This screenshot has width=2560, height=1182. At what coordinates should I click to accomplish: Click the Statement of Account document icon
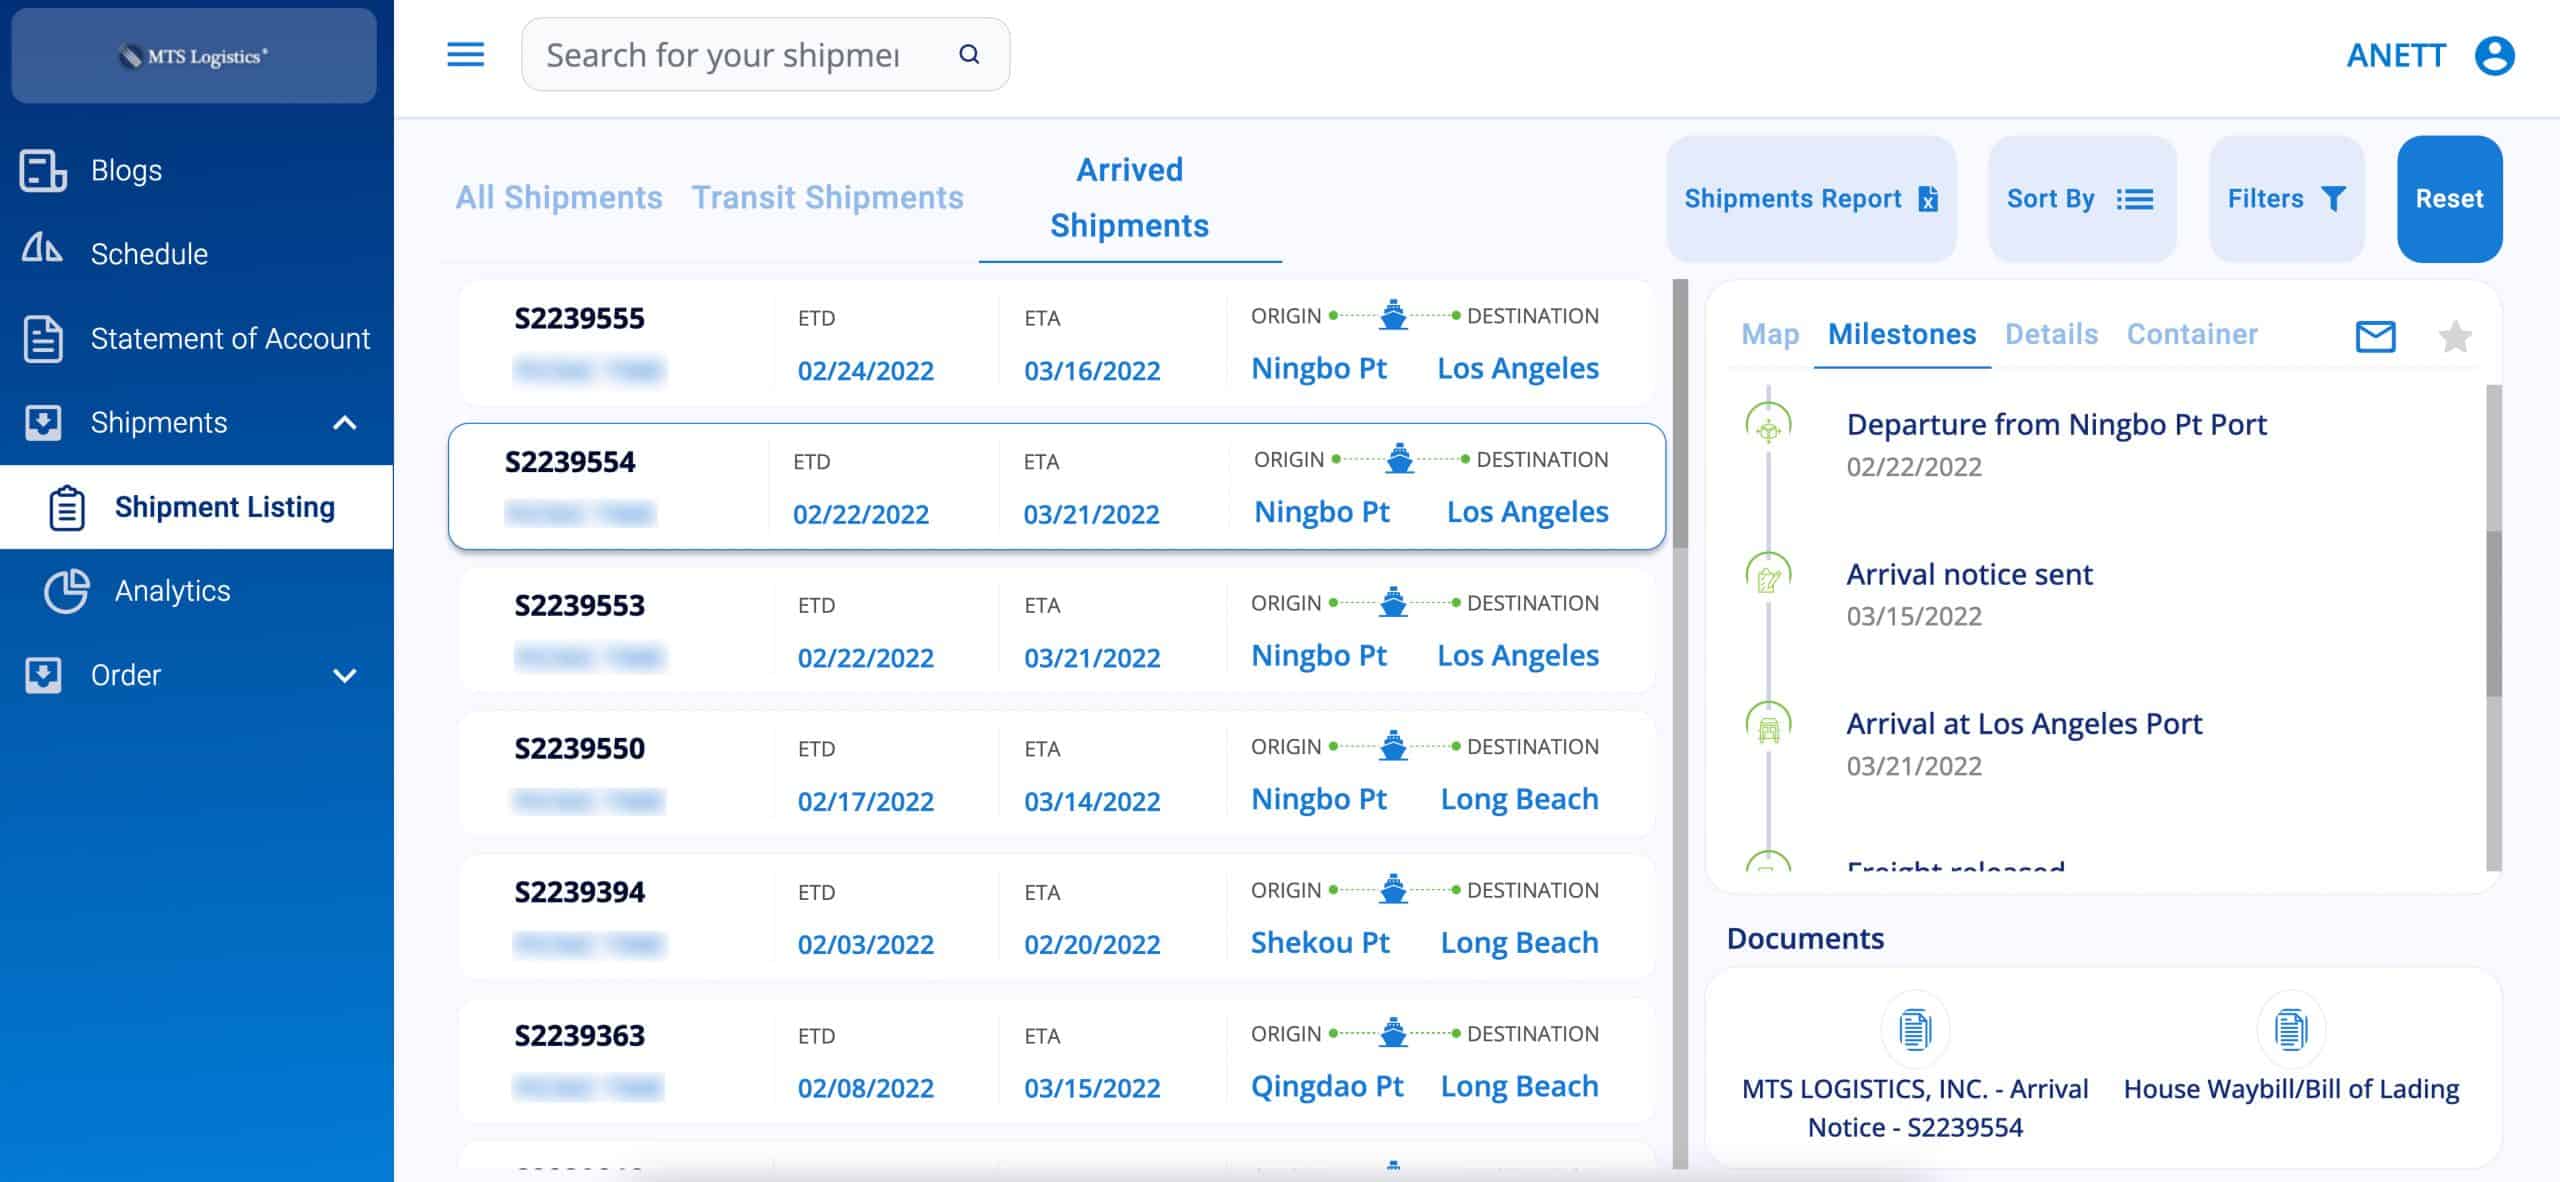(x=43, y=338)
